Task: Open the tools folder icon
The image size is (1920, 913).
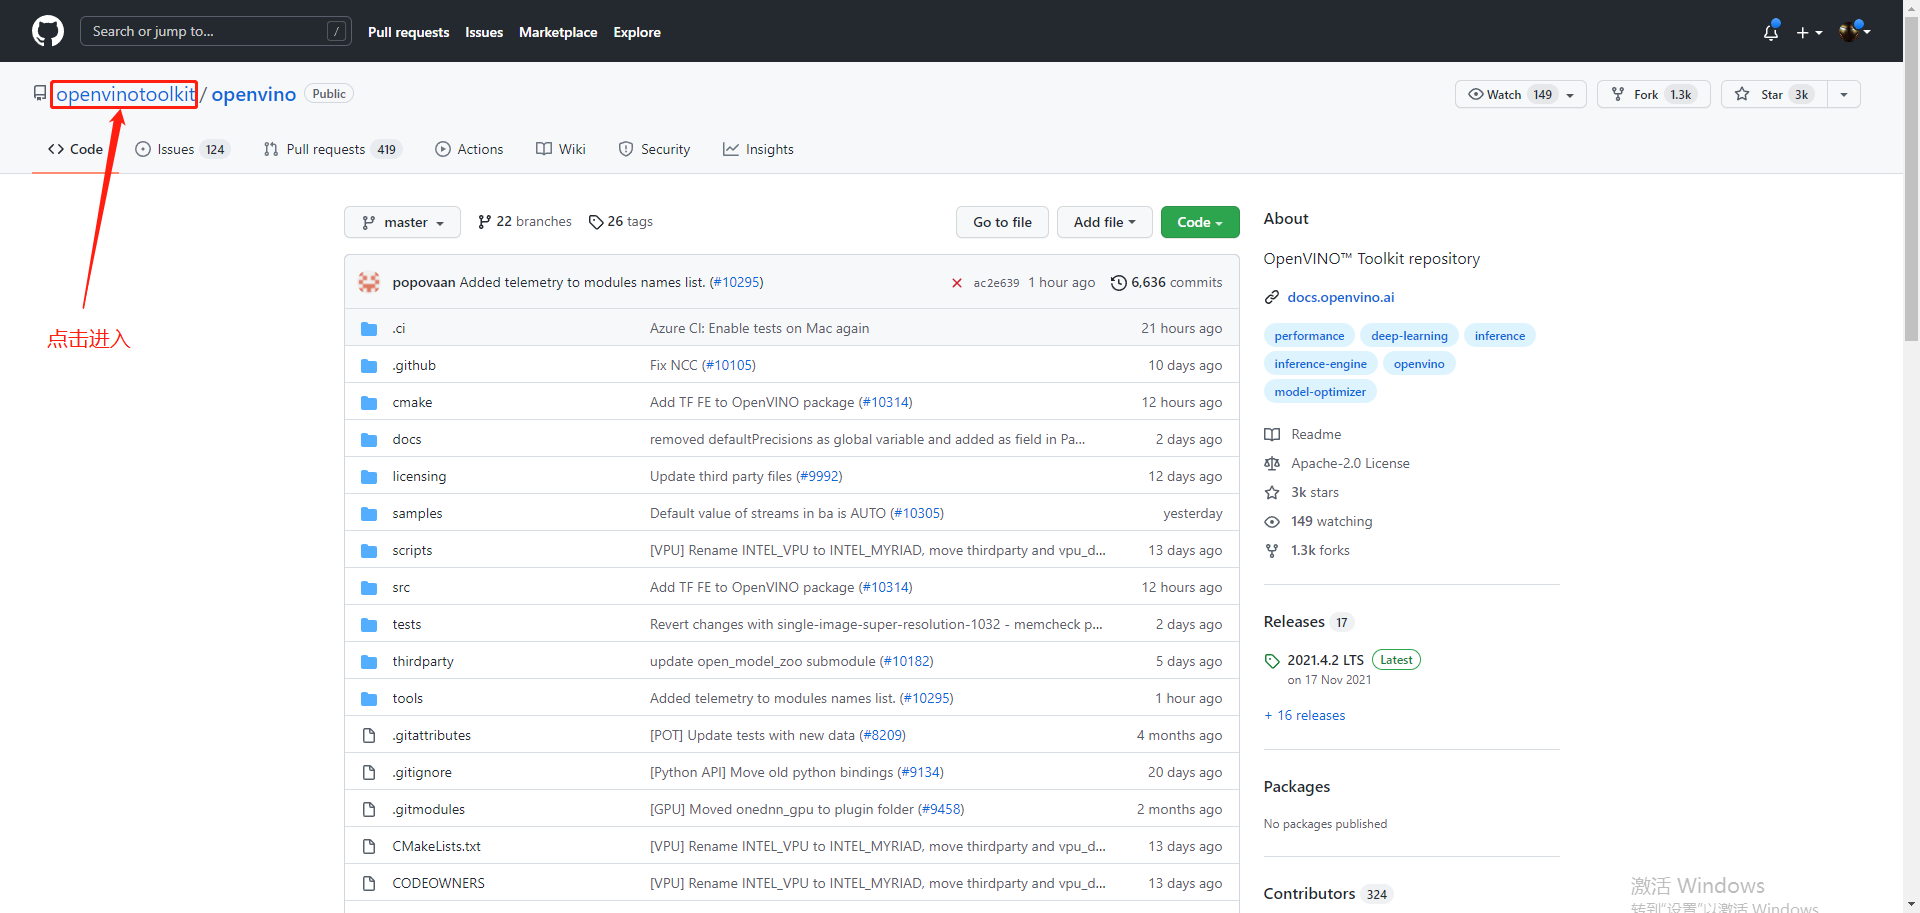Action: [369, 699]
